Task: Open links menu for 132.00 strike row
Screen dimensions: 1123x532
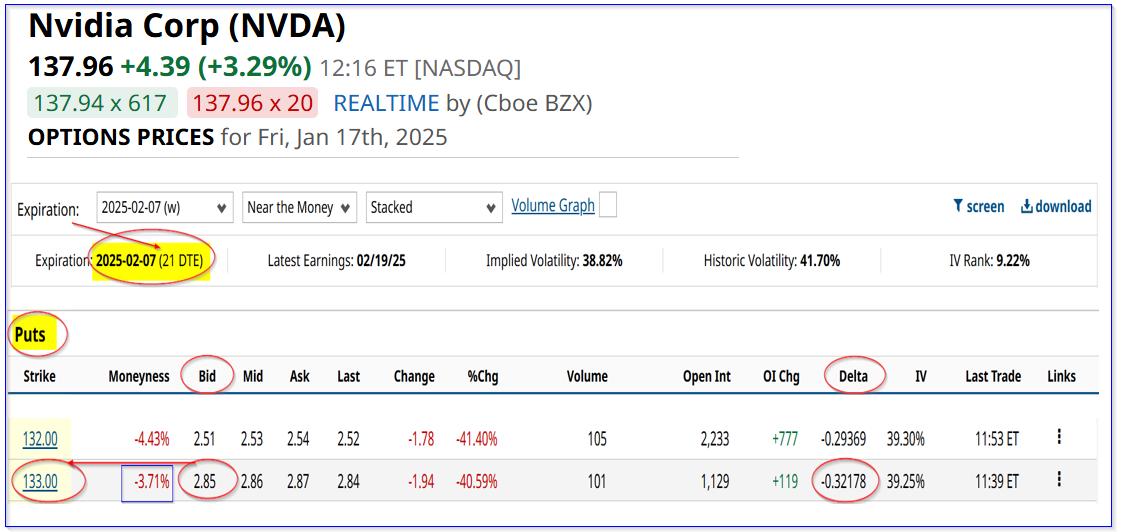Action: click(x=1059, y=437)
